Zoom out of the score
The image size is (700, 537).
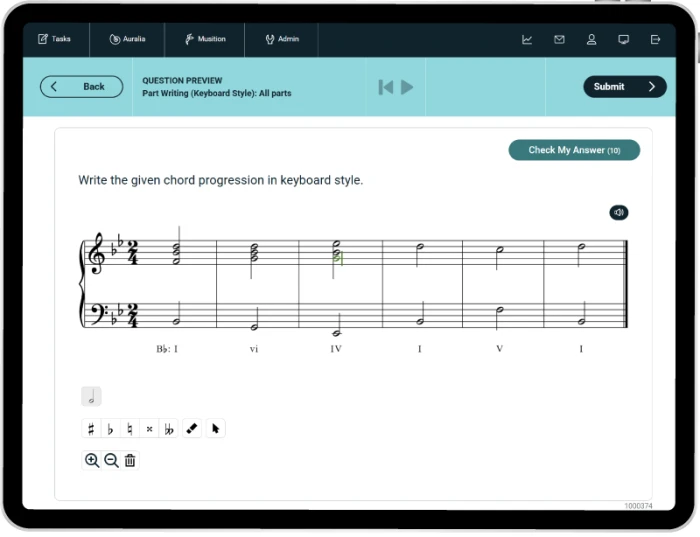pos(111,460)
